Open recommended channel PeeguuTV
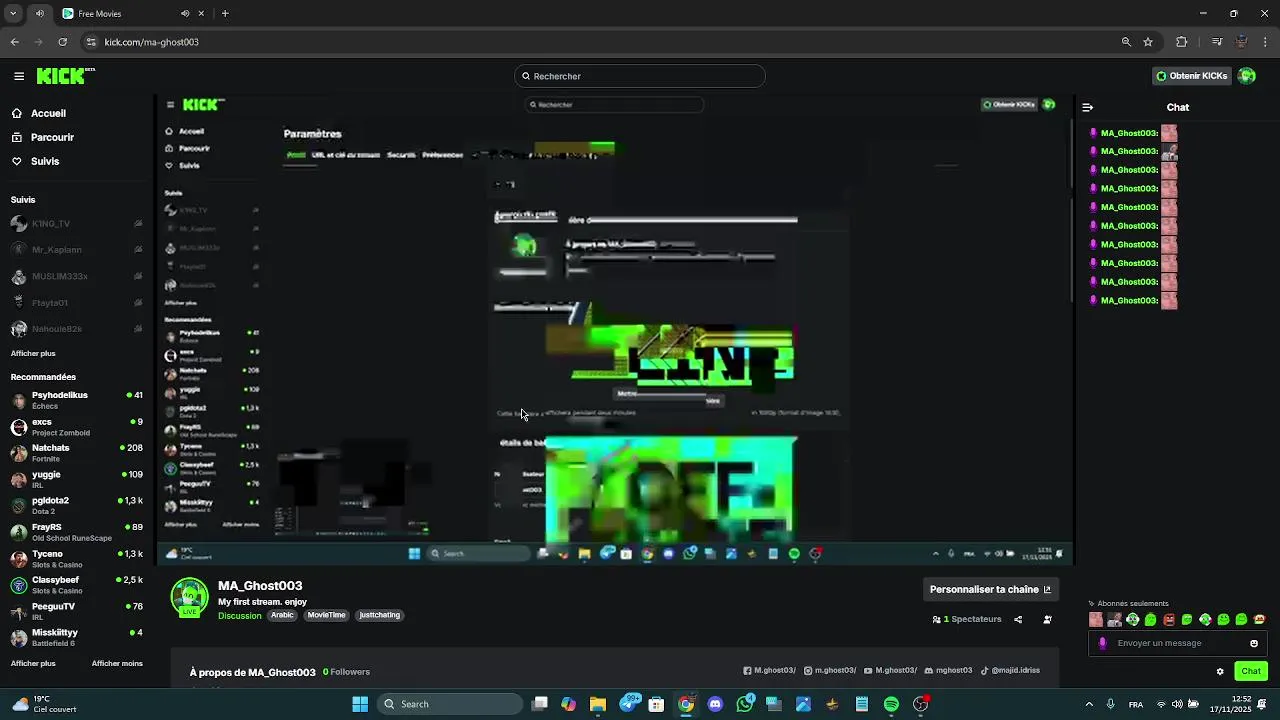1280x720 pixels. tap(76, 611)
